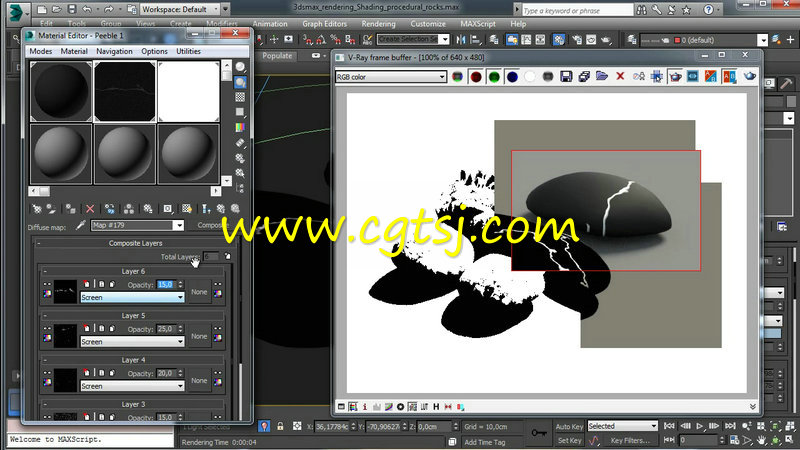Click Reset Map/Mtl red X icon
This screenshot has height=450, width=800.
click(90, 209)
